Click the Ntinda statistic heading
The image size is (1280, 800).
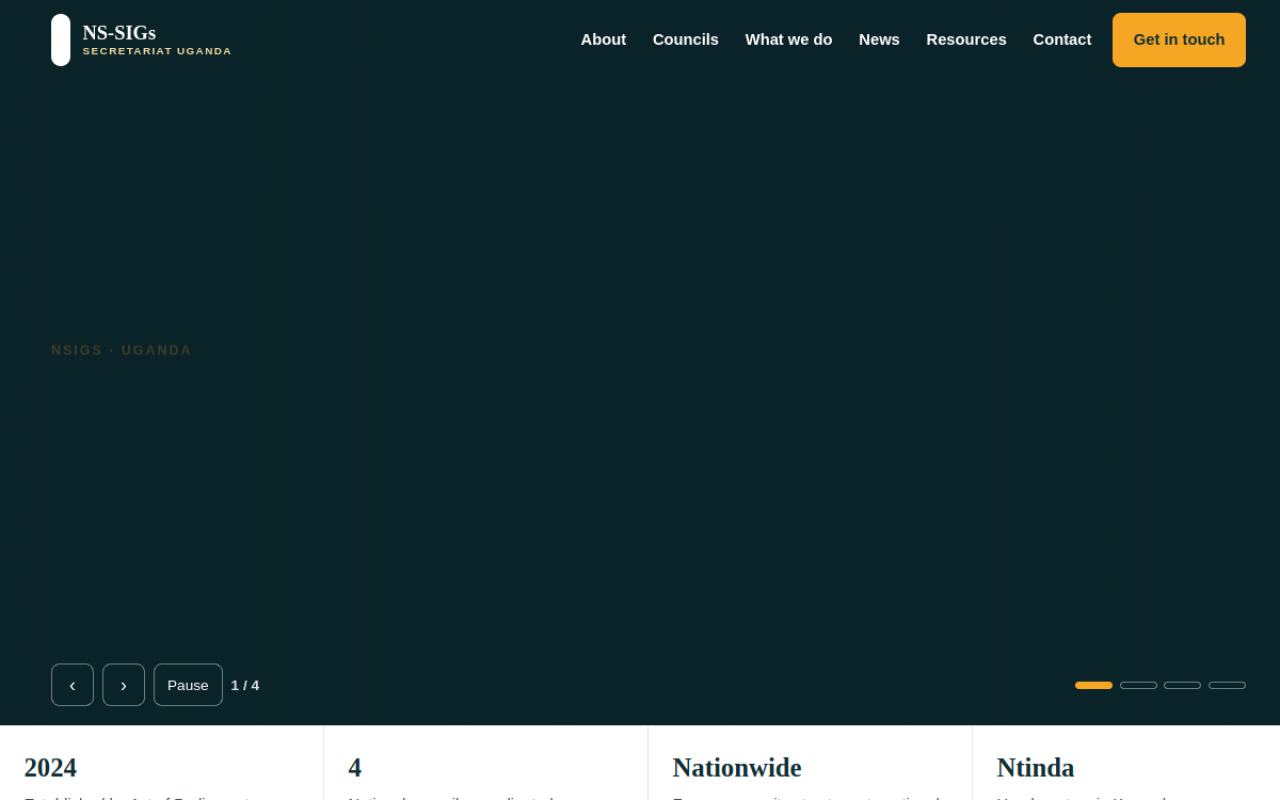click(x=1036, y=768)
